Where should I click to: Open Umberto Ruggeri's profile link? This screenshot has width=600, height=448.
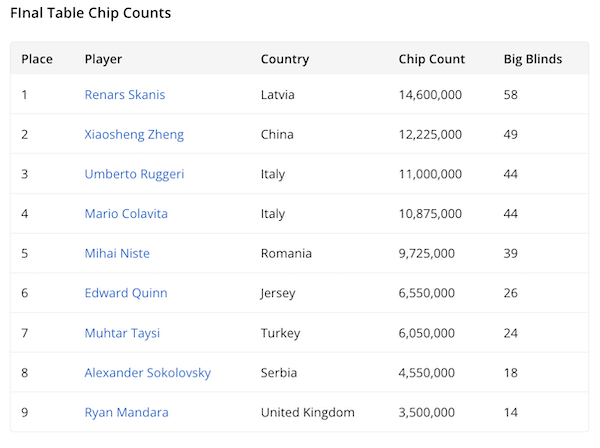tap(134, 174)
